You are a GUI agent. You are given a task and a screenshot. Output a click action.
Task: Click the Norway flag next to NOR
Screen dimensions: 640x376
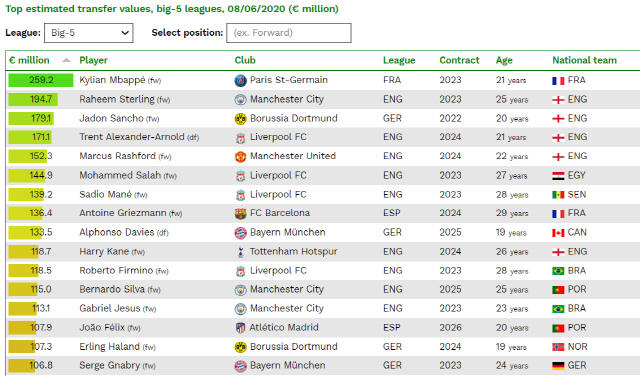[x=558, y=347]
